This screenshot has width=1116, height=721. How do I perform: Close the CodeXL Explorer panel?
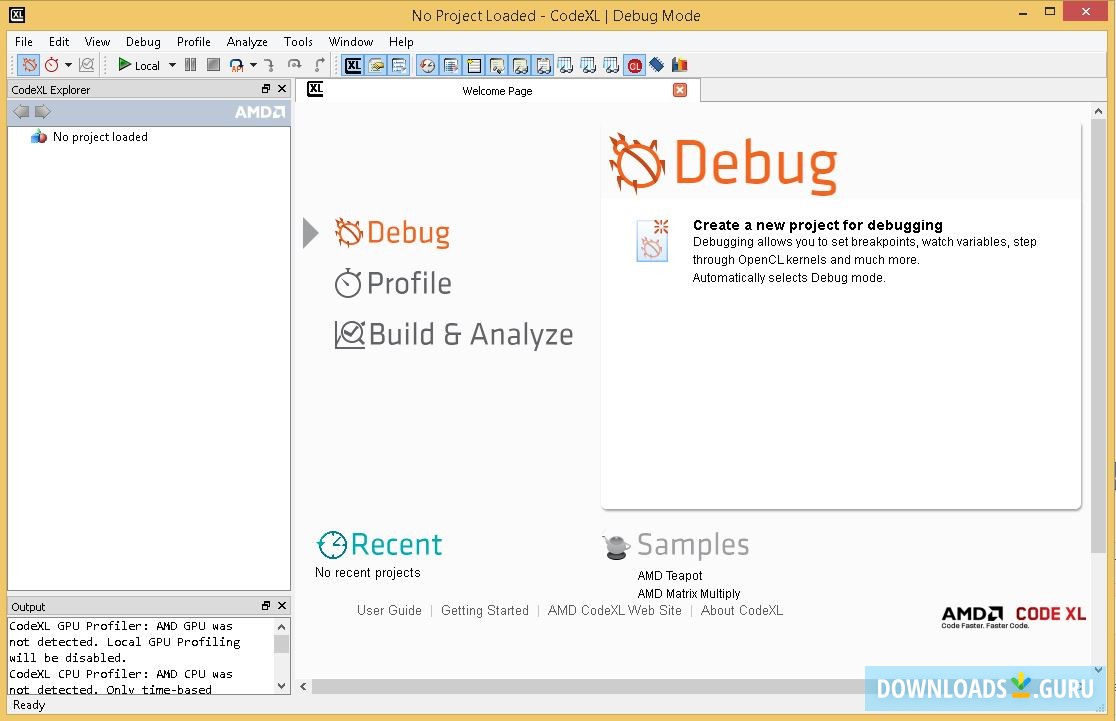(x=282, y=89)
